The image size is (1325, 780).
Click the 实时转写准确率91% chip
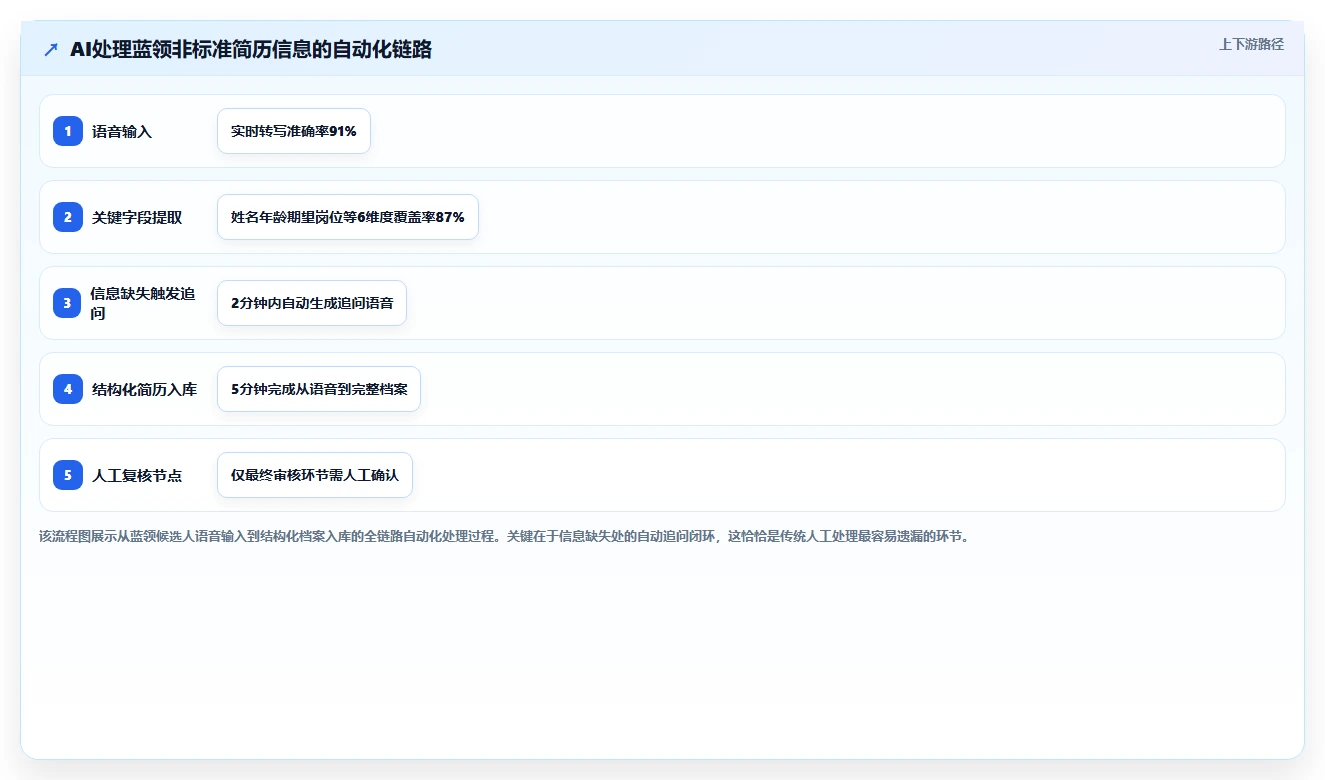coord(294,131)
